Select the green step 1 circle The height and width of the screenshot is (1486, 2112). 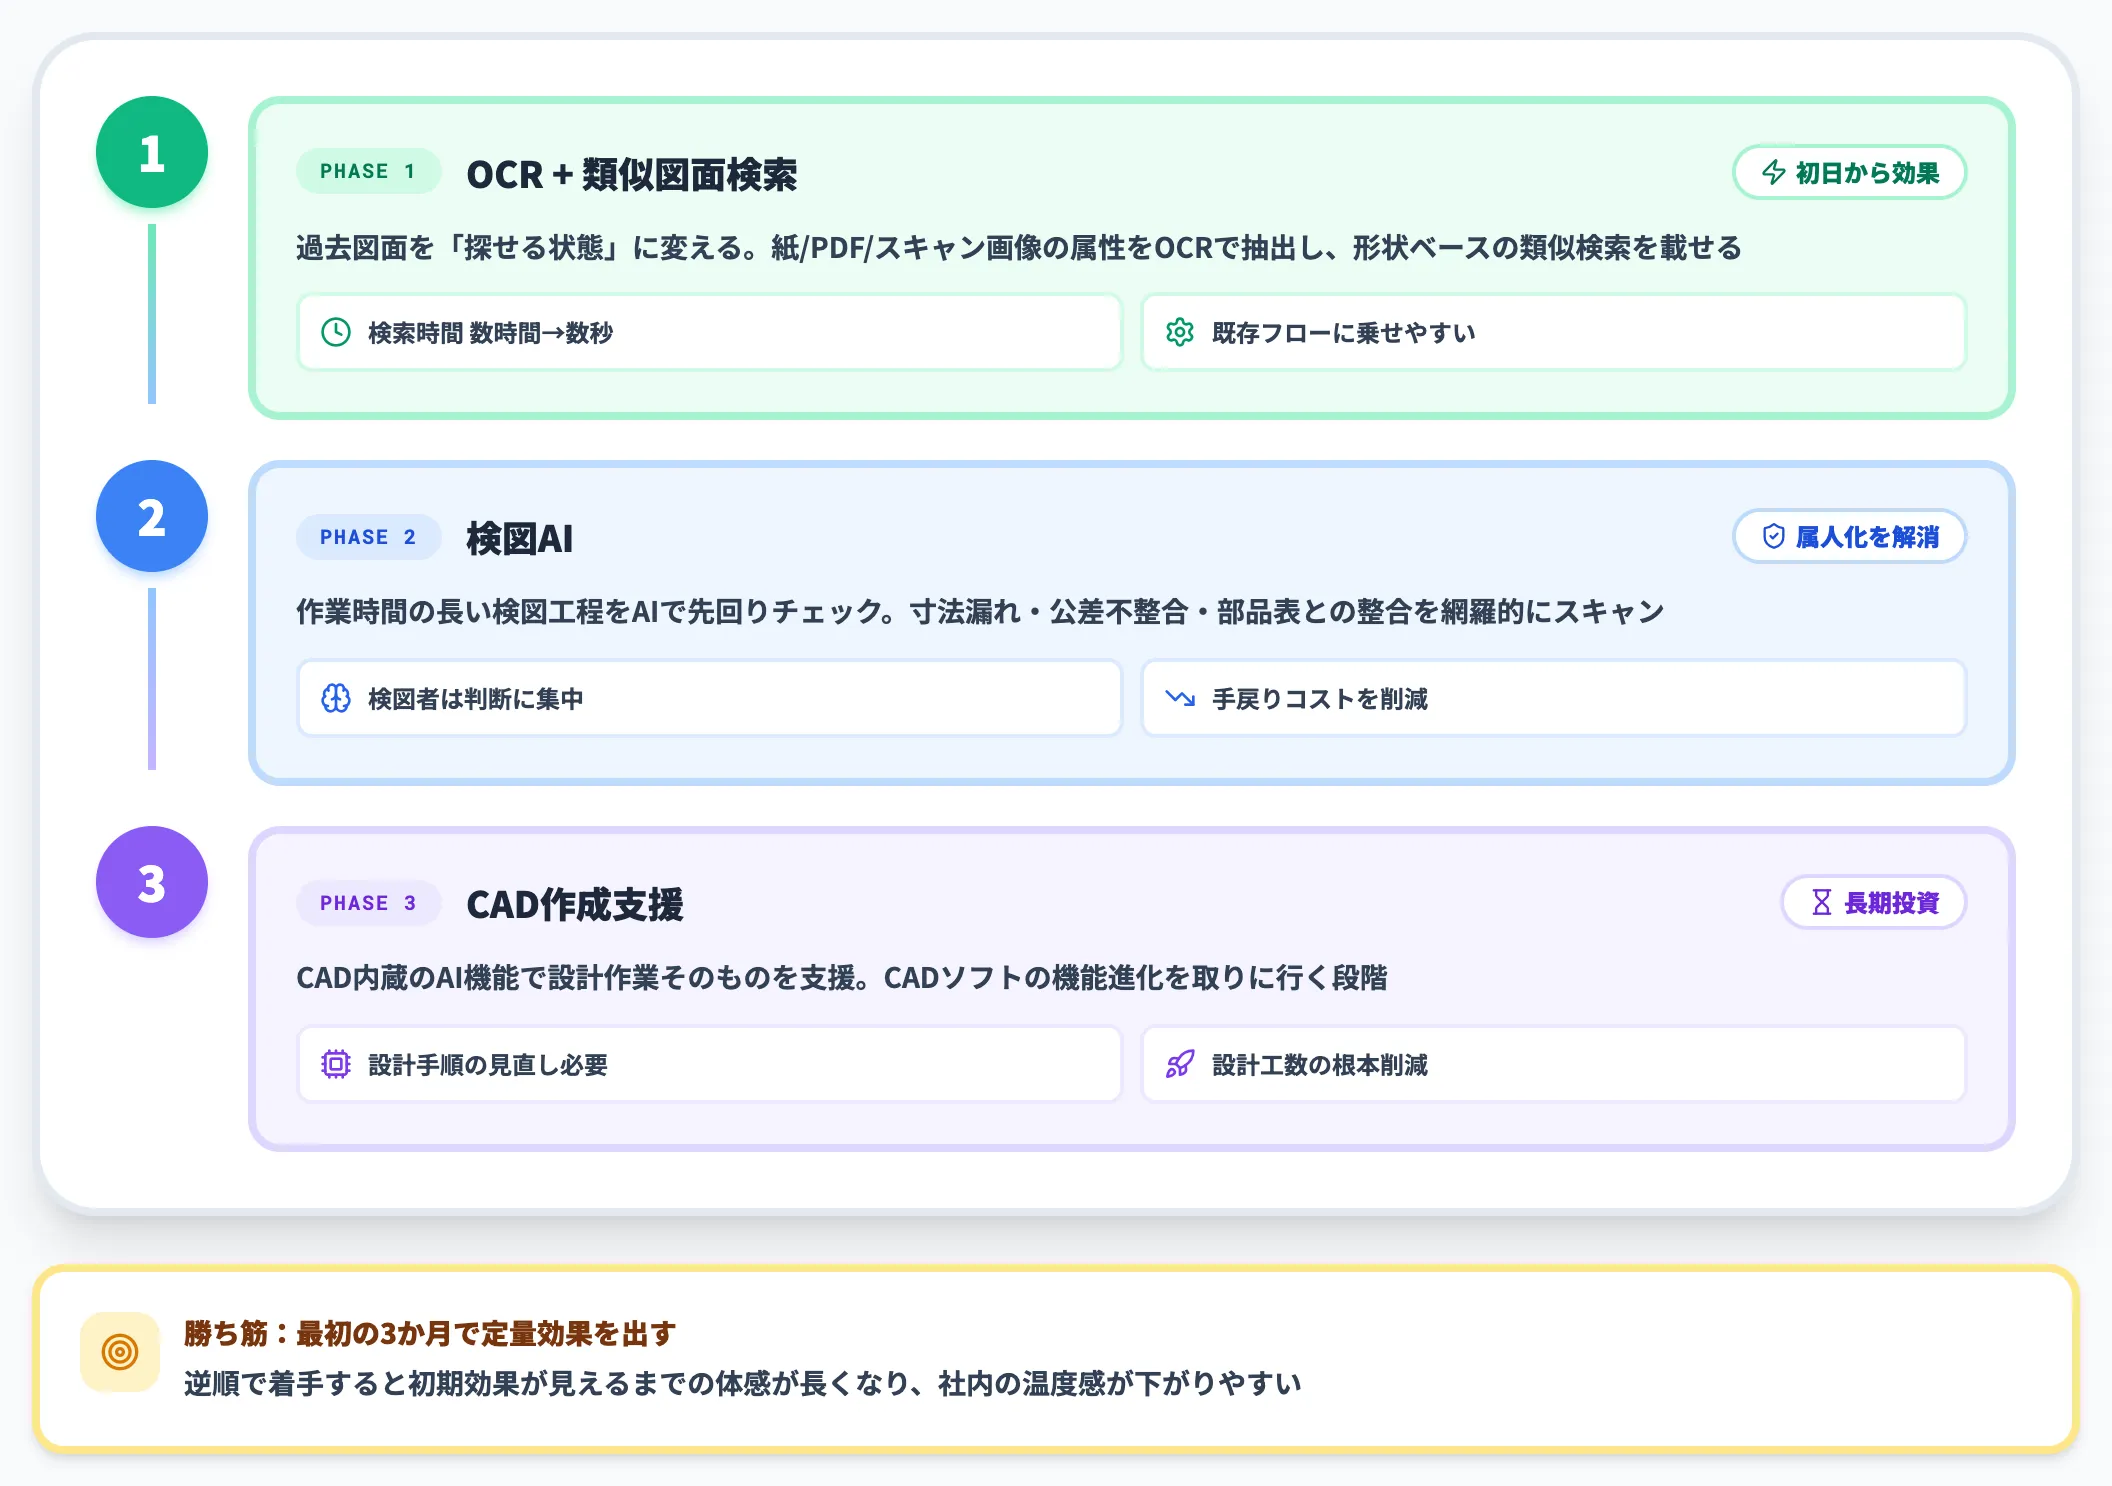152,152
